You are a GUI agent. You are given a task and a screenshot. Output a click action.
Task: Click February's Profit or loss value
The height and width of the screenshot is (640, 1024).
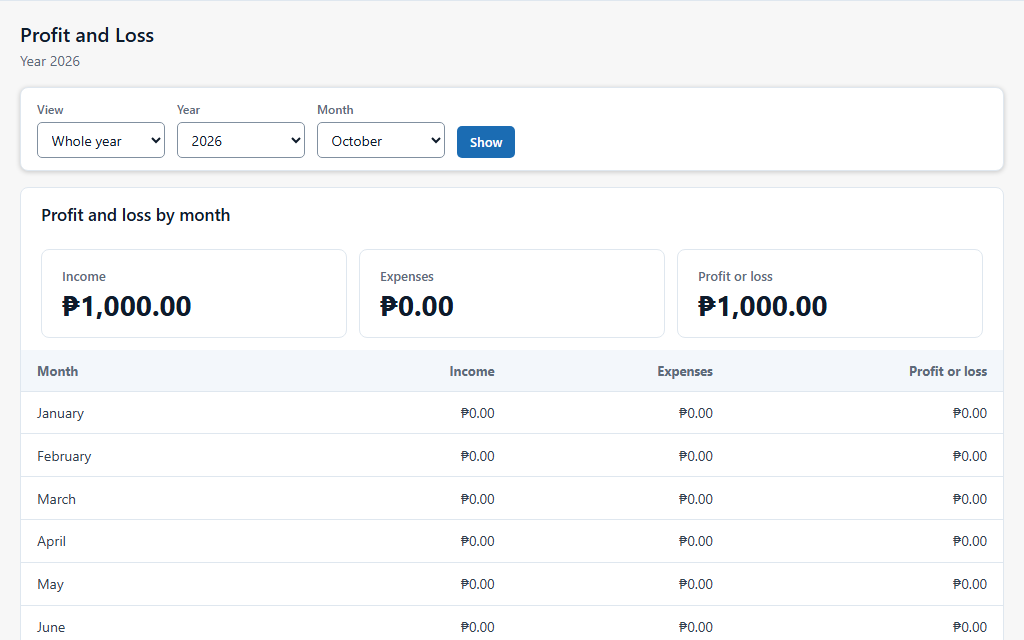coord(970,456)
